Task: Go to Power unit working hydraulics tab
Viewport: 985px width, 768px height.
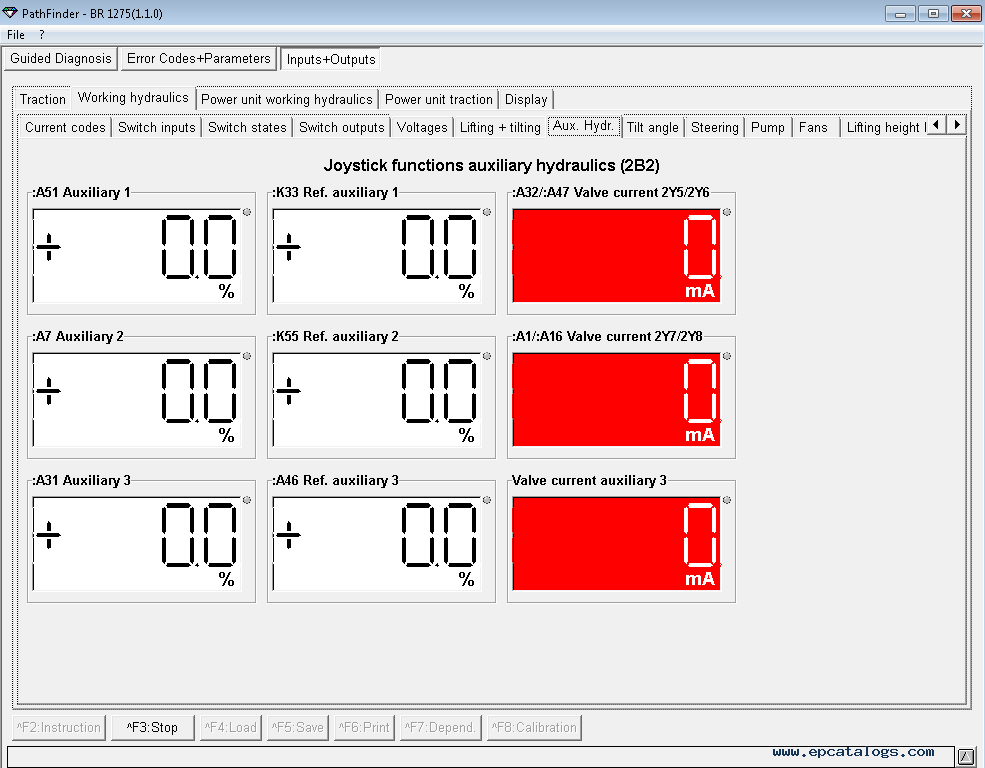Action: click(287, 99)
